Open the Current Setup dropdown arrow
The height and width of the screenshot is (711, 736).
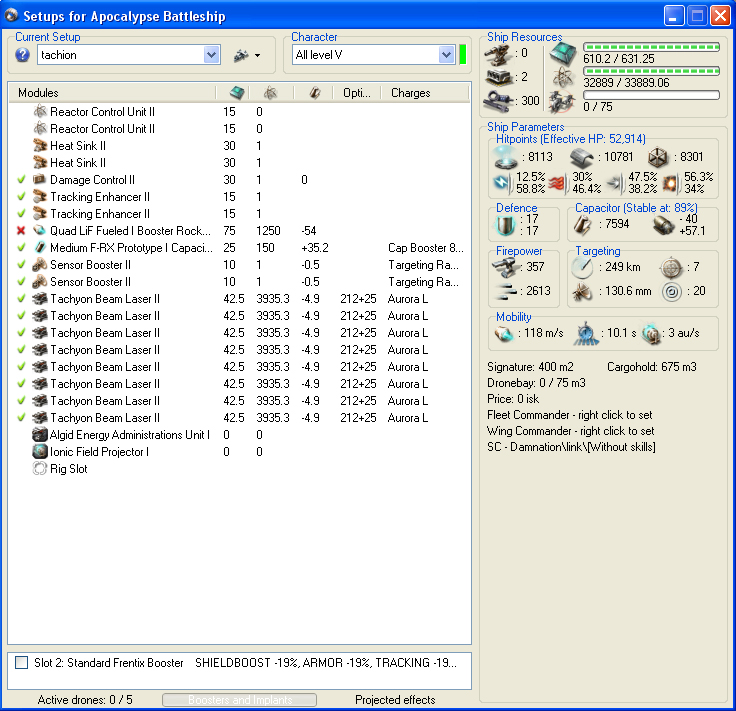[212, 55]
